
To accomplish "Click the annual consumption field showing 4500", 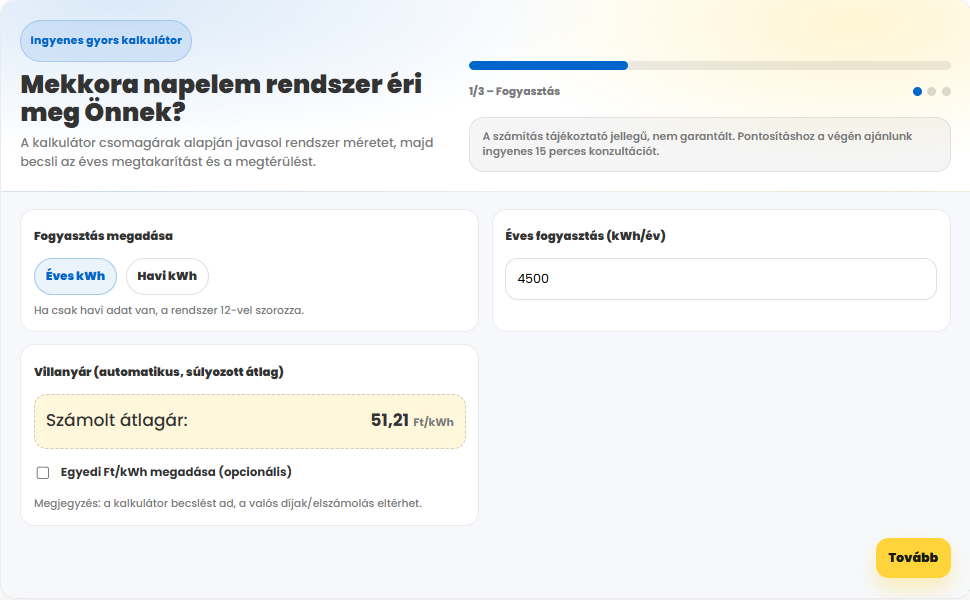I will coord(720,279).
